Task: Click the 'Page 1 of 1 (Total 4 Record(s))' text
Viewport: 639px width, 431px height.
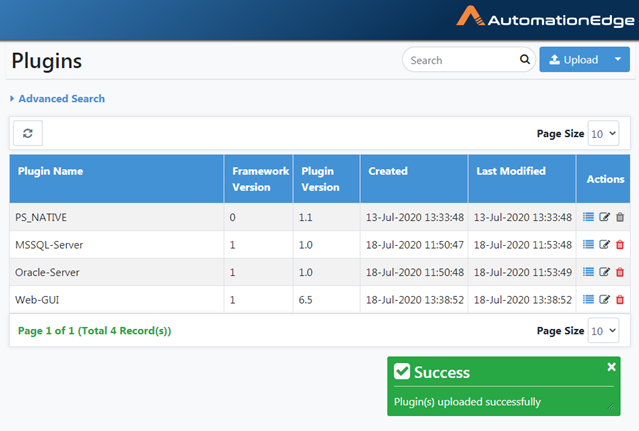Action: coord(95,331)
